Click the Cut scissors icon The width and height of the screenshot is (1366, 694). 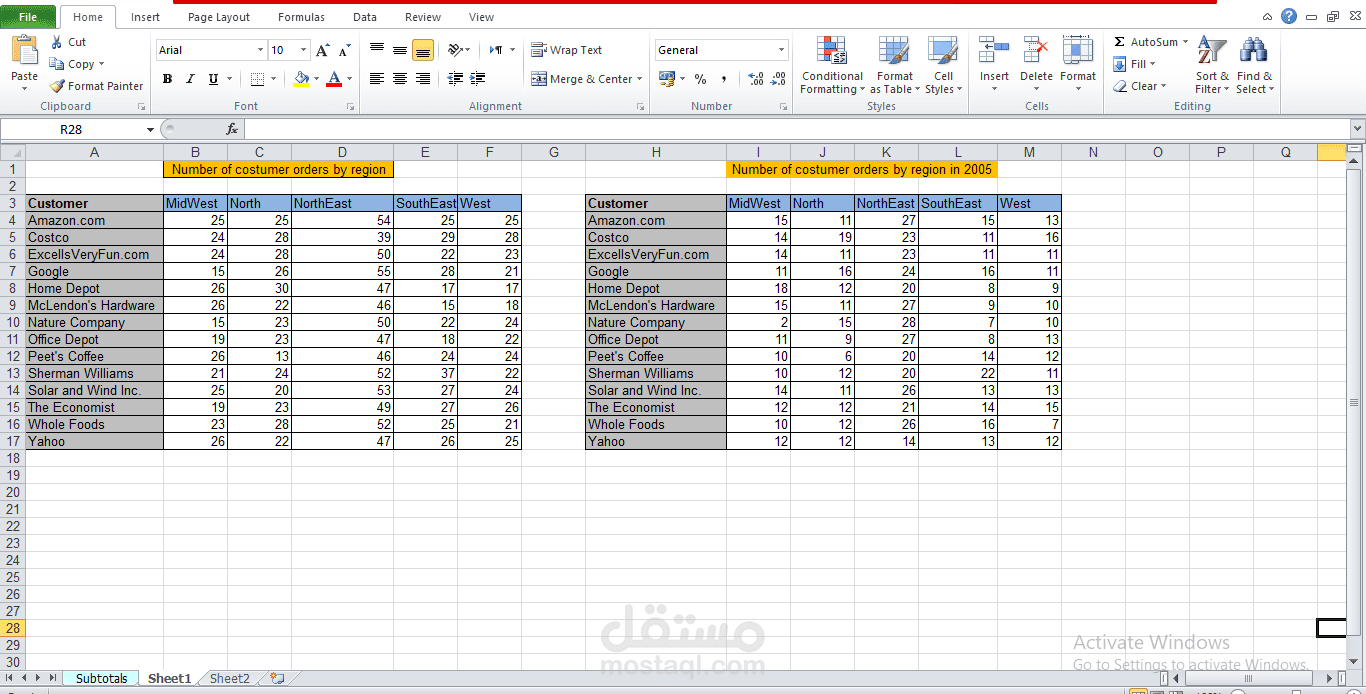56,42
